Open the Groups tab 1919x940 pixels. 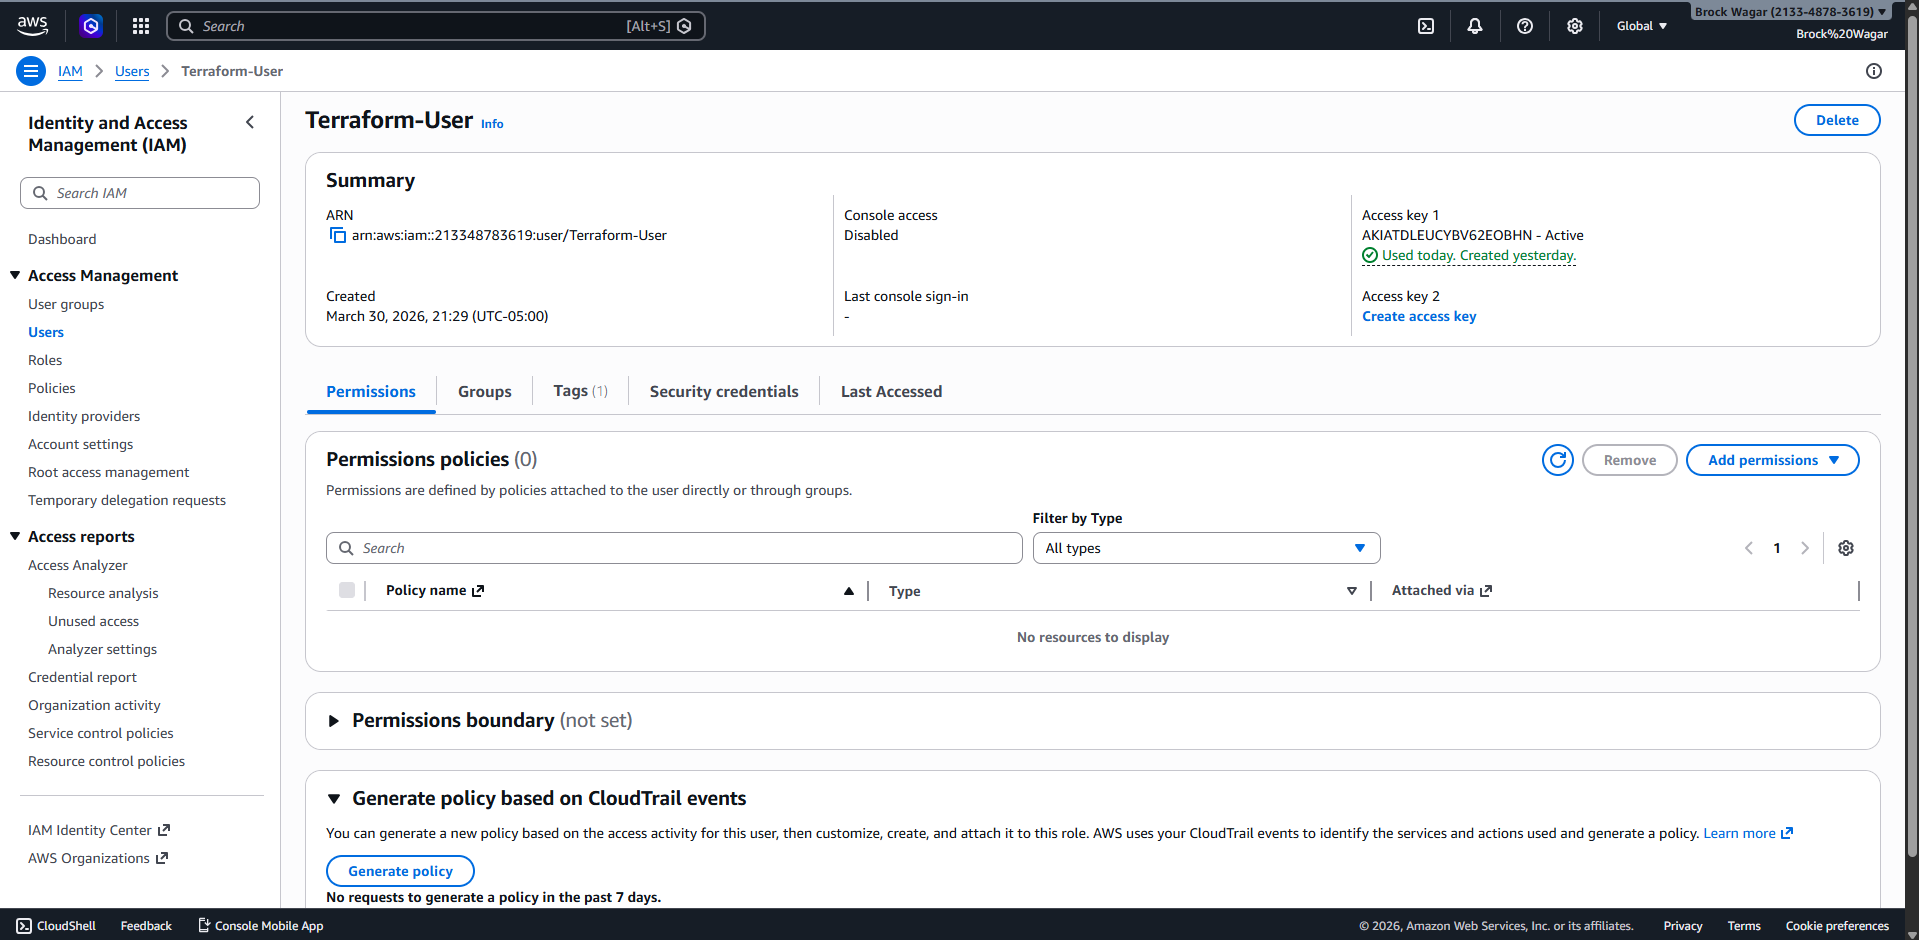pyautogui.click(x=484, y=391)
